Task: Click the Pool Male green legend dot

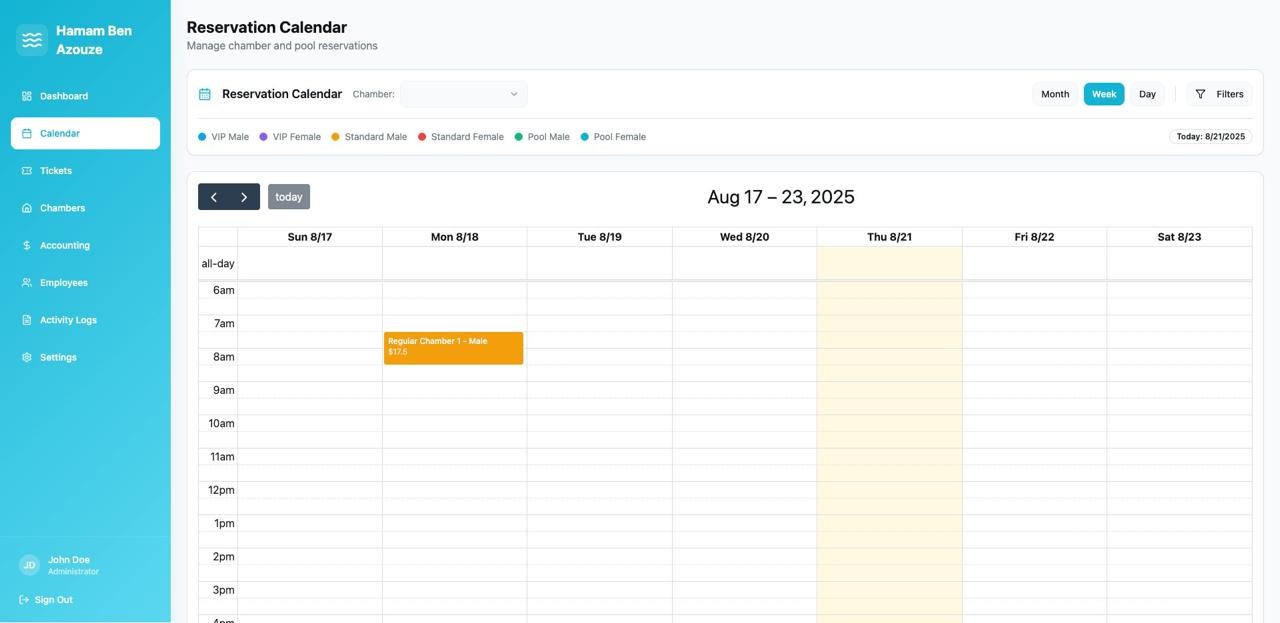Action: (518, 137)
